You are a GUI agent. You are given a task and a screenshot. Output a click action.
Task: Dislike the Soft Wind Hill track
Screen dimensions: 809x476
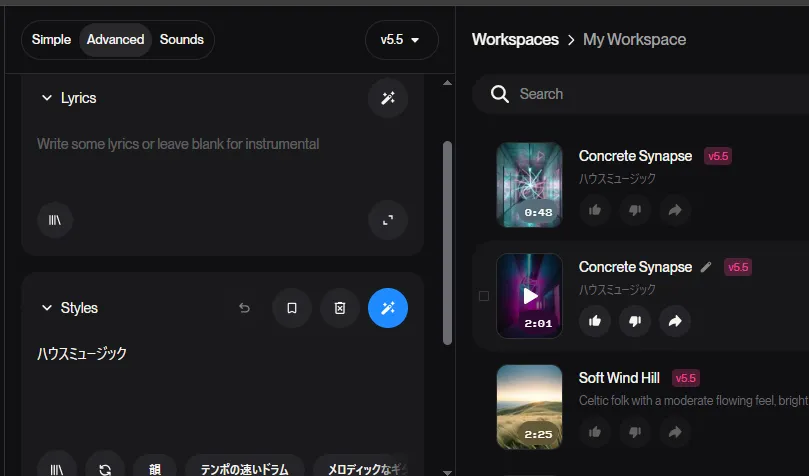[x=635, y=432]
